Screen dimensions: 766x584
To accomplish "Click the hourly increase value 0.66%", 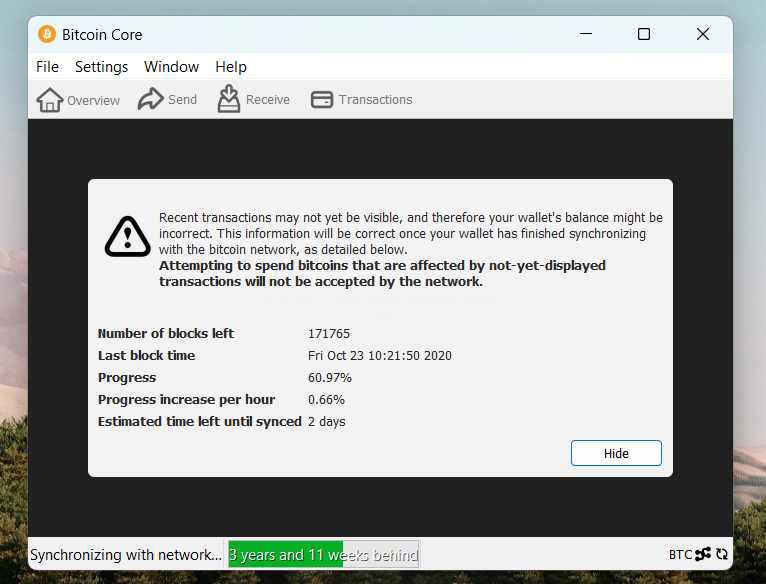I will click(326, 399).
